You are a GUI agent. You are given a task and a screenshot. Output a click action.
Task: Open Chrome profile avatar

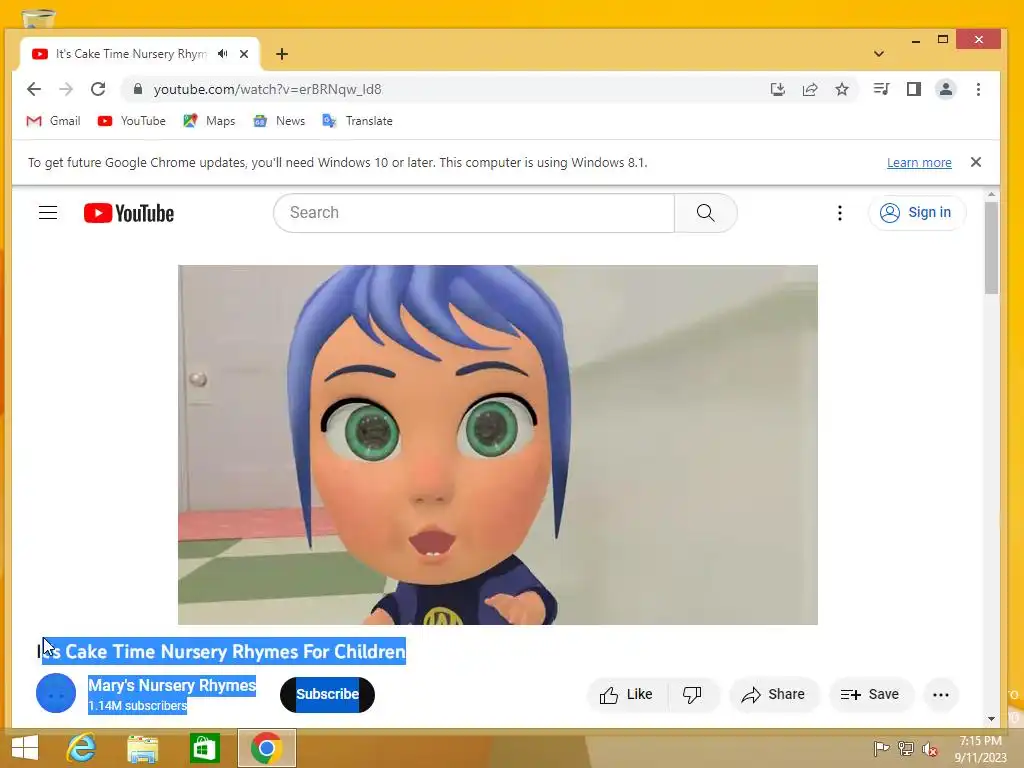(x=946, y=89)
